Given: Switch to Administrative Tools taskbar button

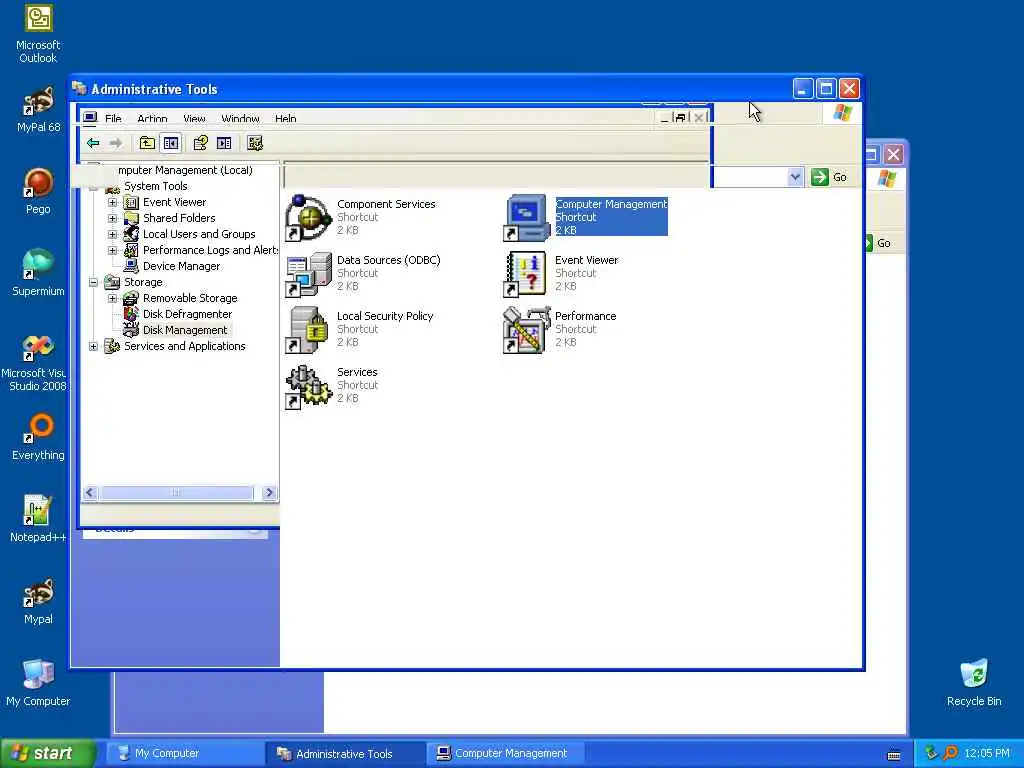Looking at the screenshot, I should (345, 753).
